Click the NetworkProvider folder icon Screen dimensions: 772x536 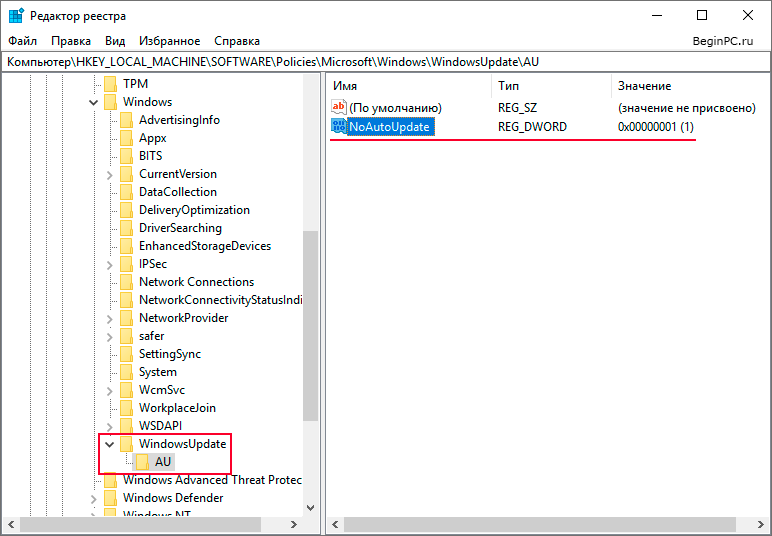coord(127,318)
